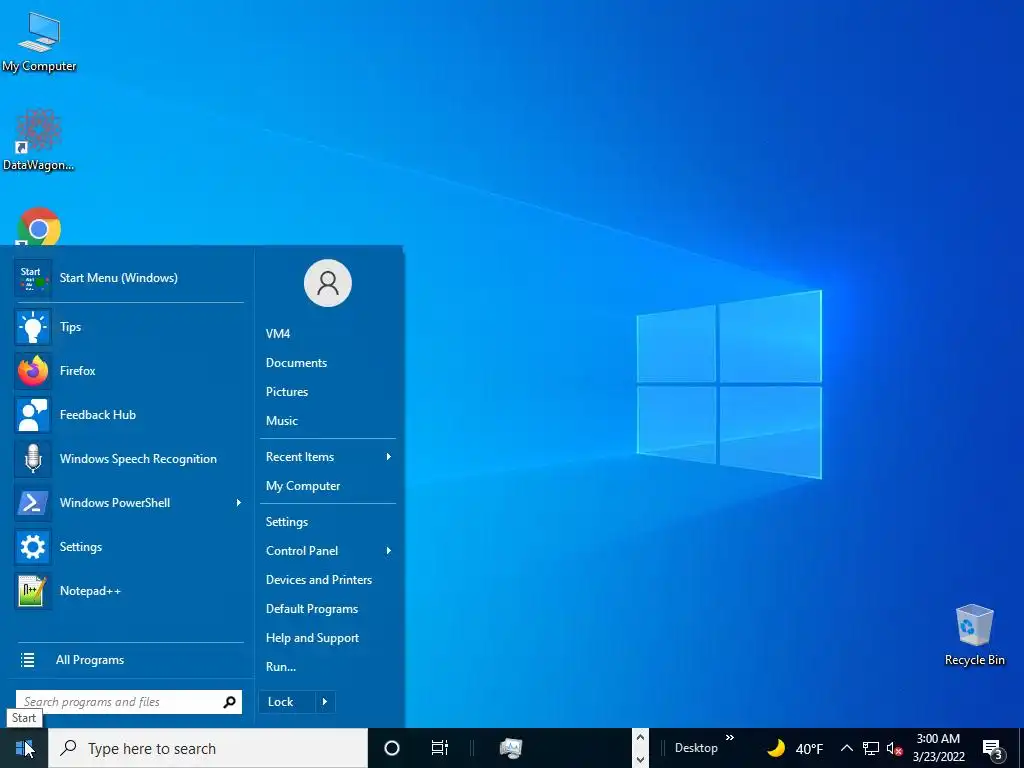Show All Programs list
This screenshot has height=768, width=1024.
pyautogui.click(x=129, y=660)
